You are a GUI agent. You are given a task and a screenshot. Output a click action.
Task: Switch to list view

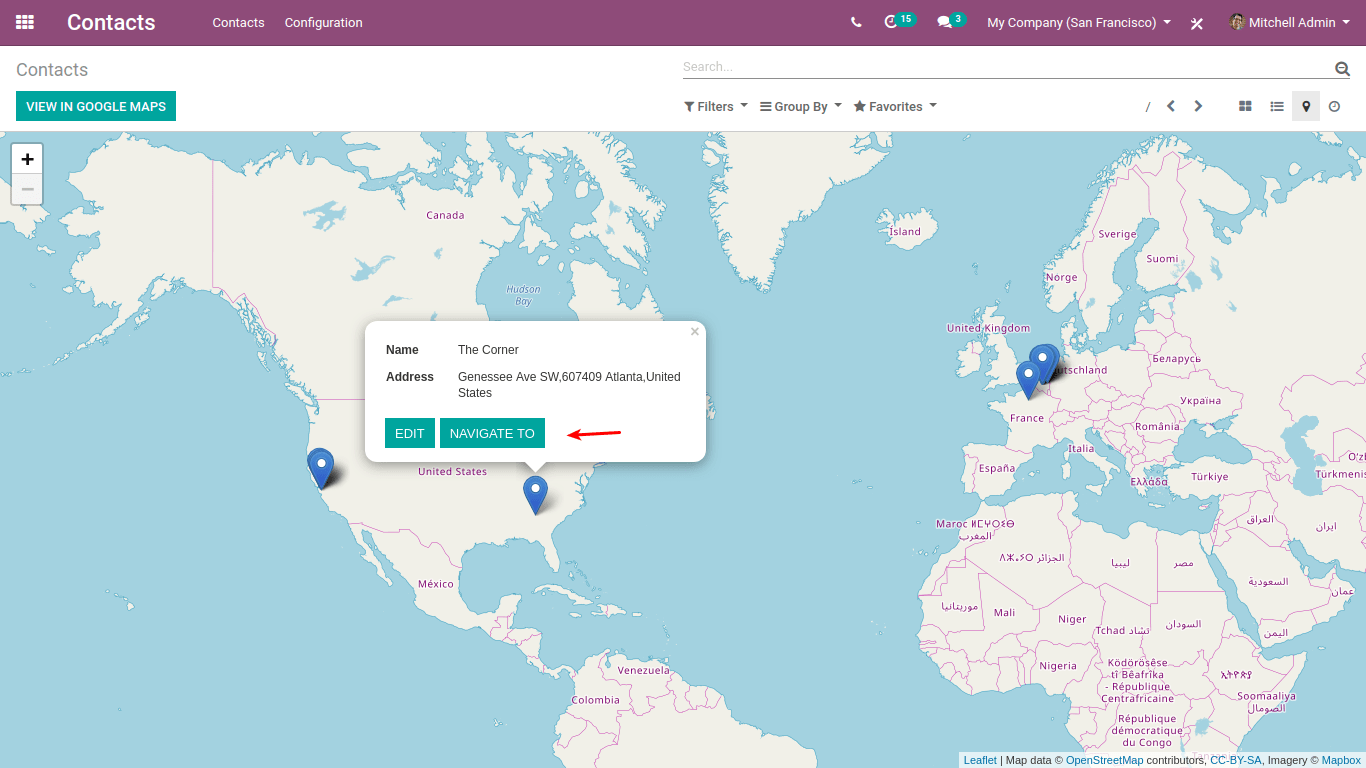coord(1277,106)
